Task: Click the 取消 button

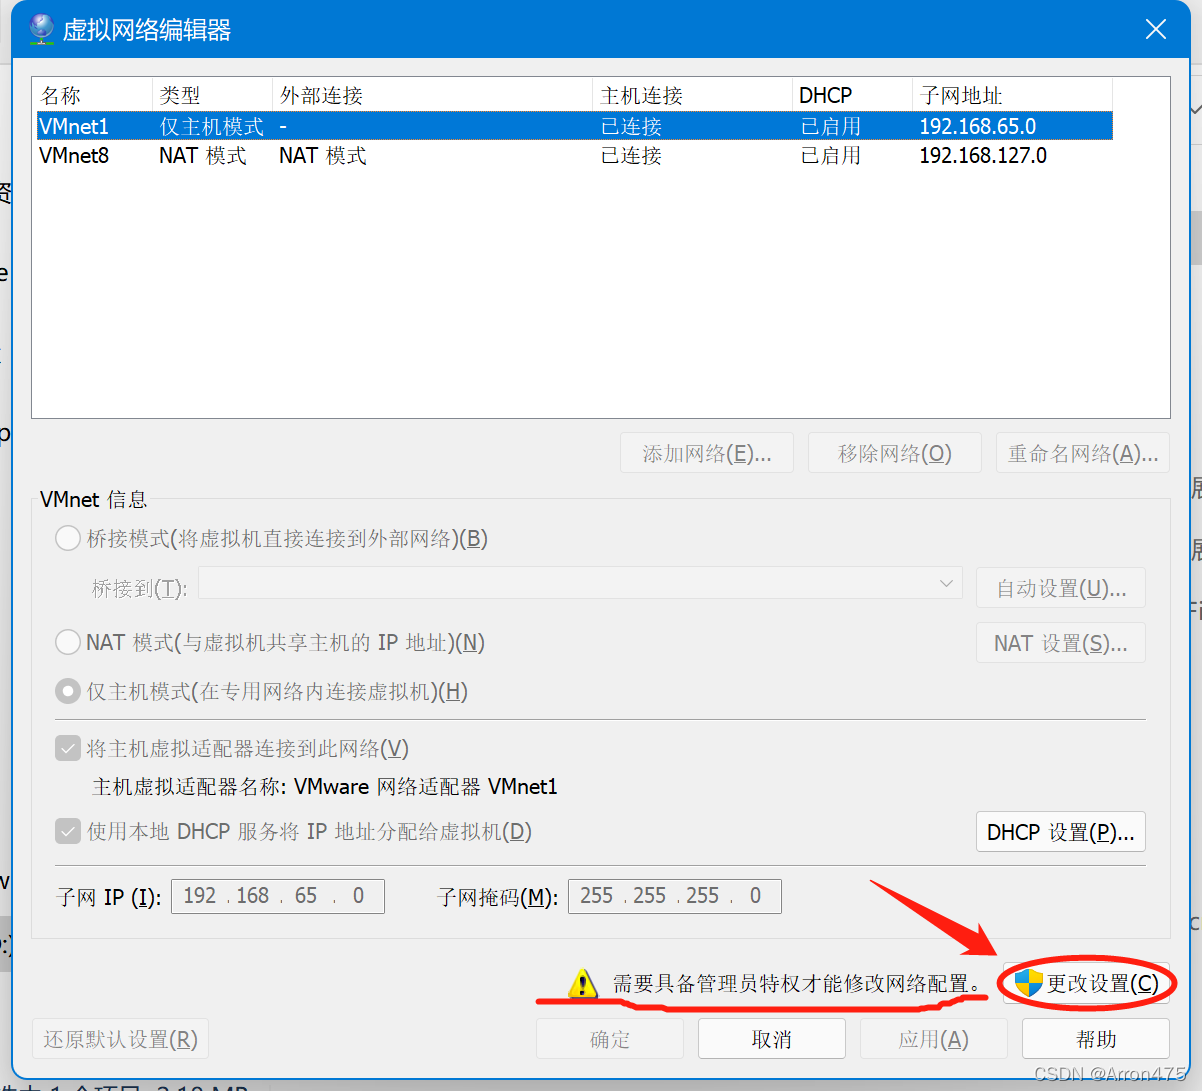Action: [x=772, y=1040]
